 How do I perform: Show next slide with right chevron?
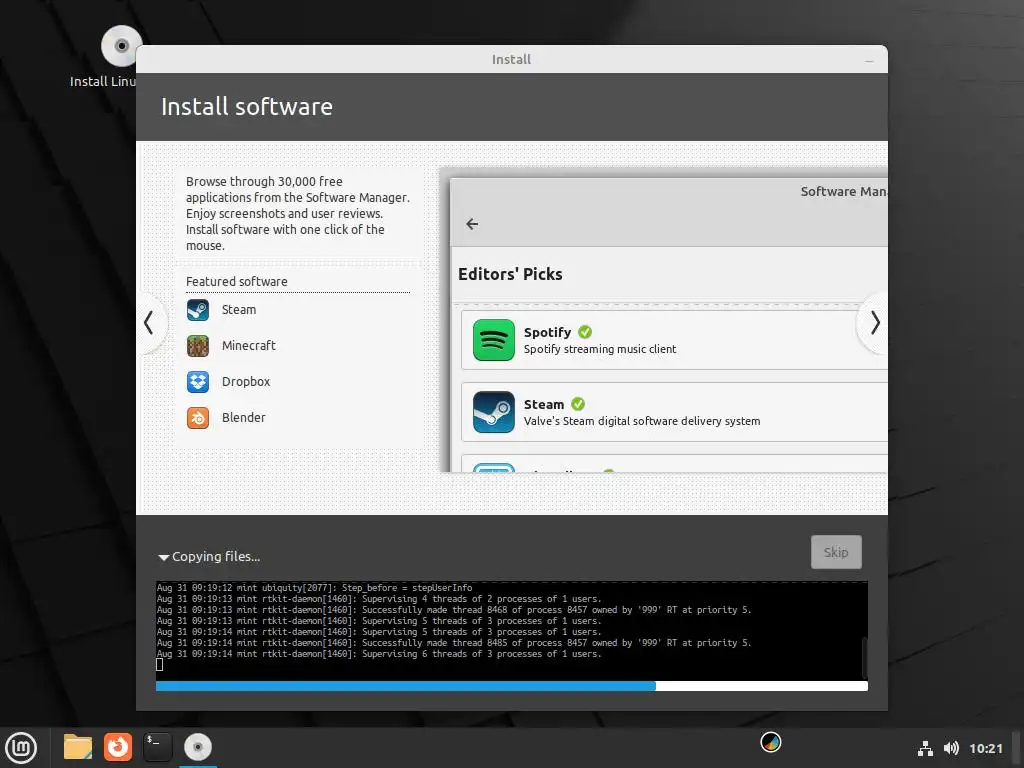[875, 323]
